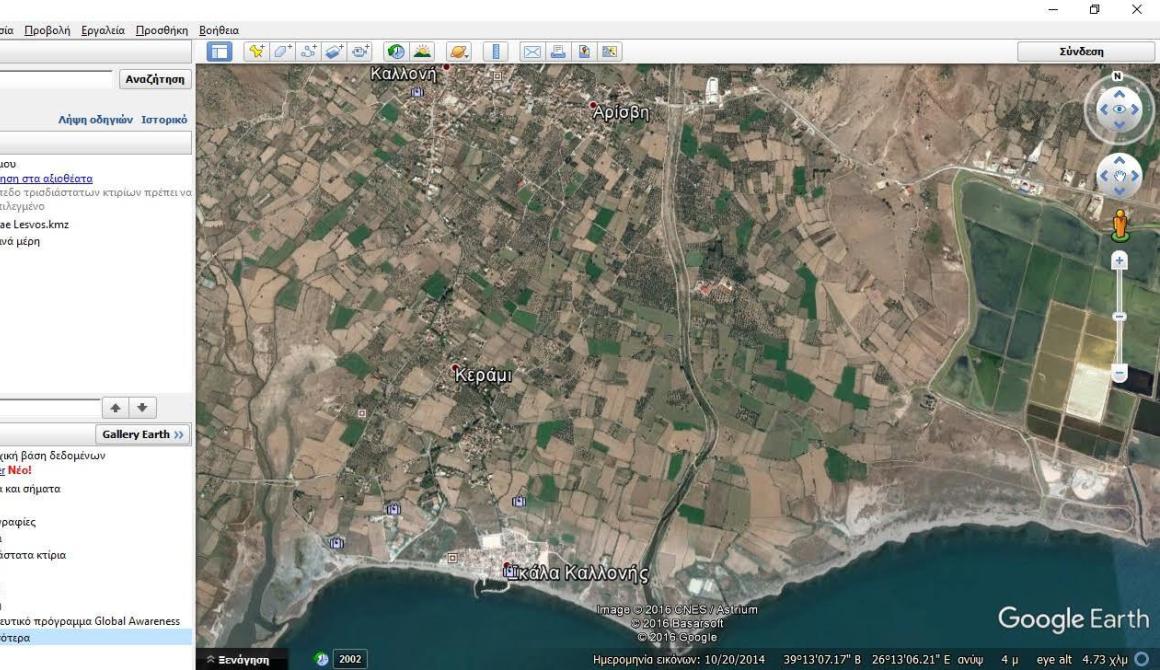Screen dimensions: 1160x670
Task: Open the Προσθήκη menu
Action: (x=162, y=30)
